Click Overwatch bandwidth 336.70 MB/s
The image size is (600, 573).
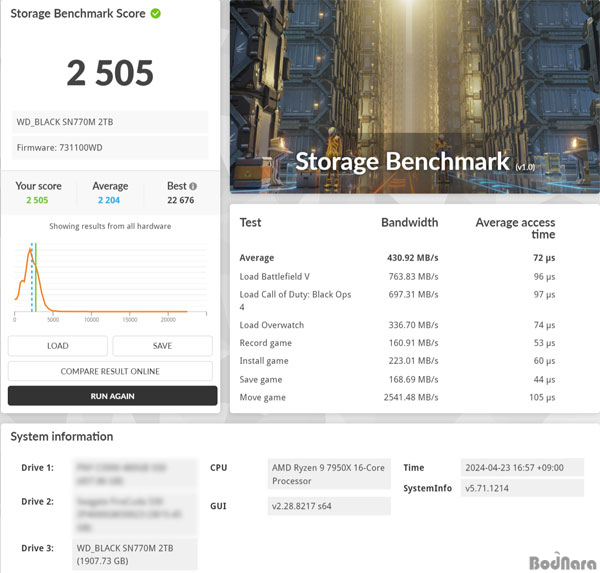coord(414,325)
